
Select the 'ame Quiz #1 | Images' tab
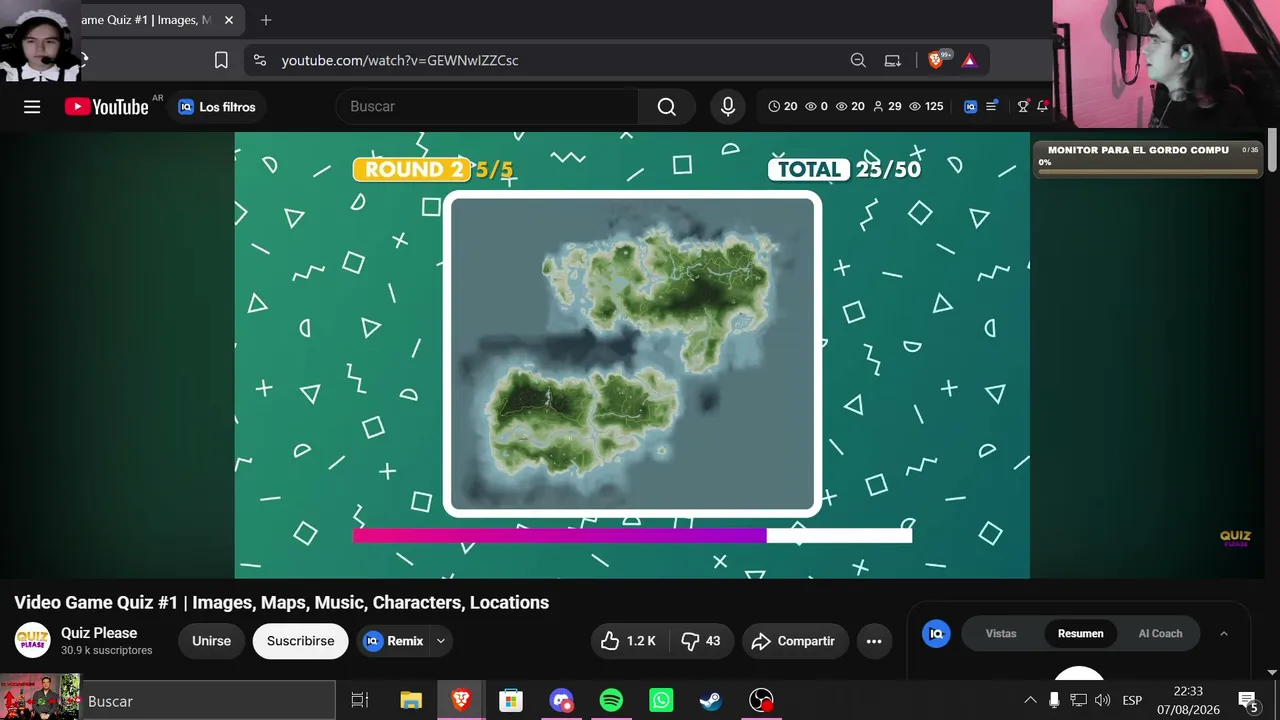pyautogui.click(x=145, y=20)
